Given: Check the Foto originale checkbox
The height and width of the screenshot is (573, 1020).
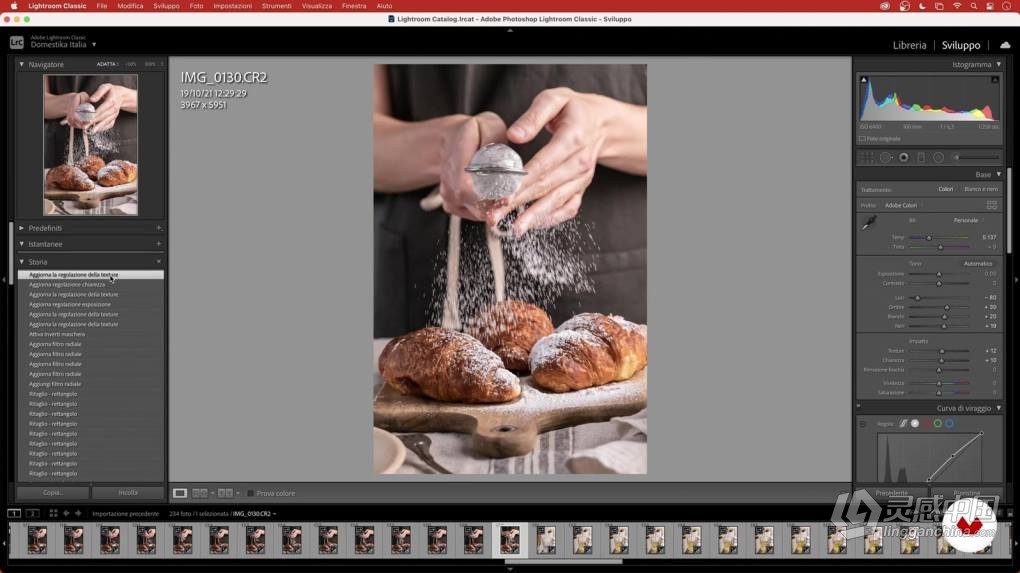Looking at the screenshot, I should (863, 139).
